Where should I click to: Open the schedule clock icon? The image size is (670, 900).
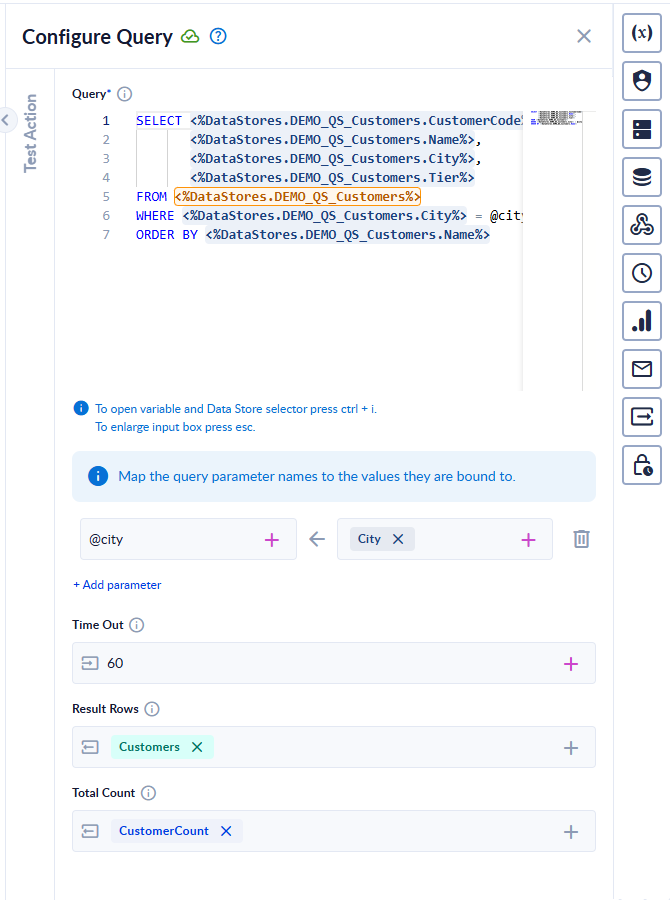(x=642, y=273)
